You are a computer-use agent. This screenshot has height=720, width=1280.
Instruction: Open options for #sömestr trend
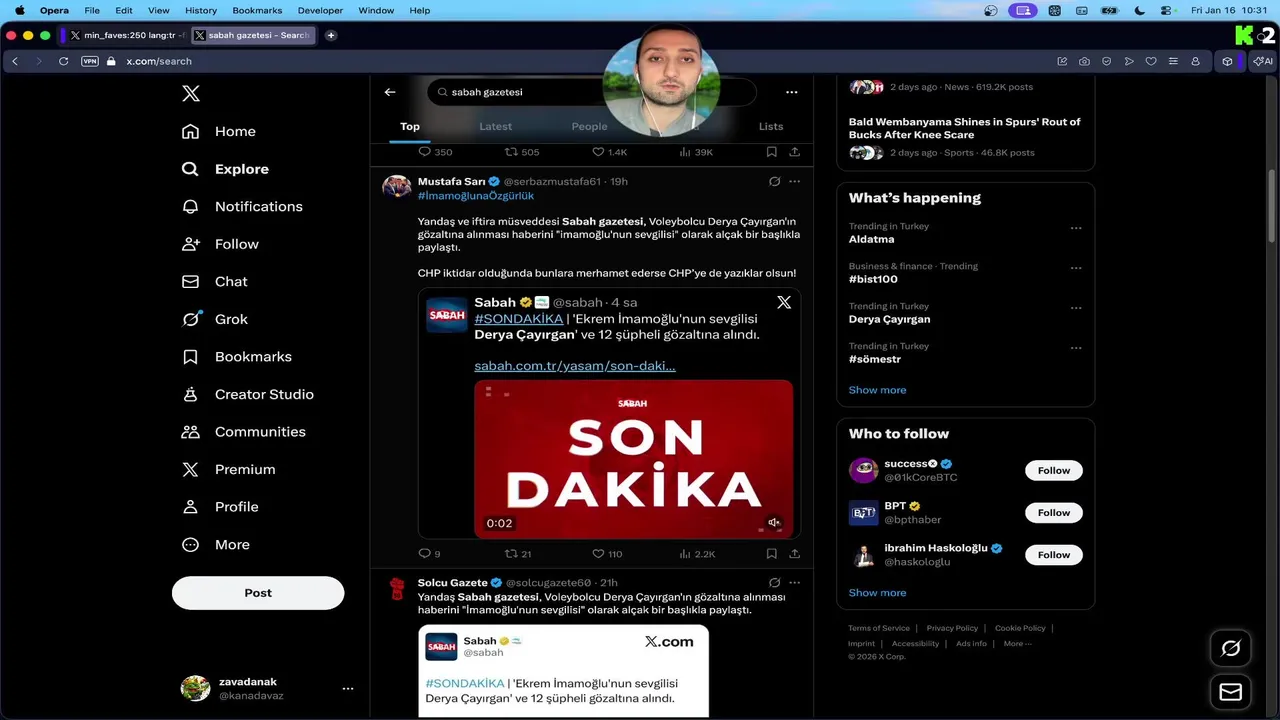pyautogui.click(x=1076, y=347)
